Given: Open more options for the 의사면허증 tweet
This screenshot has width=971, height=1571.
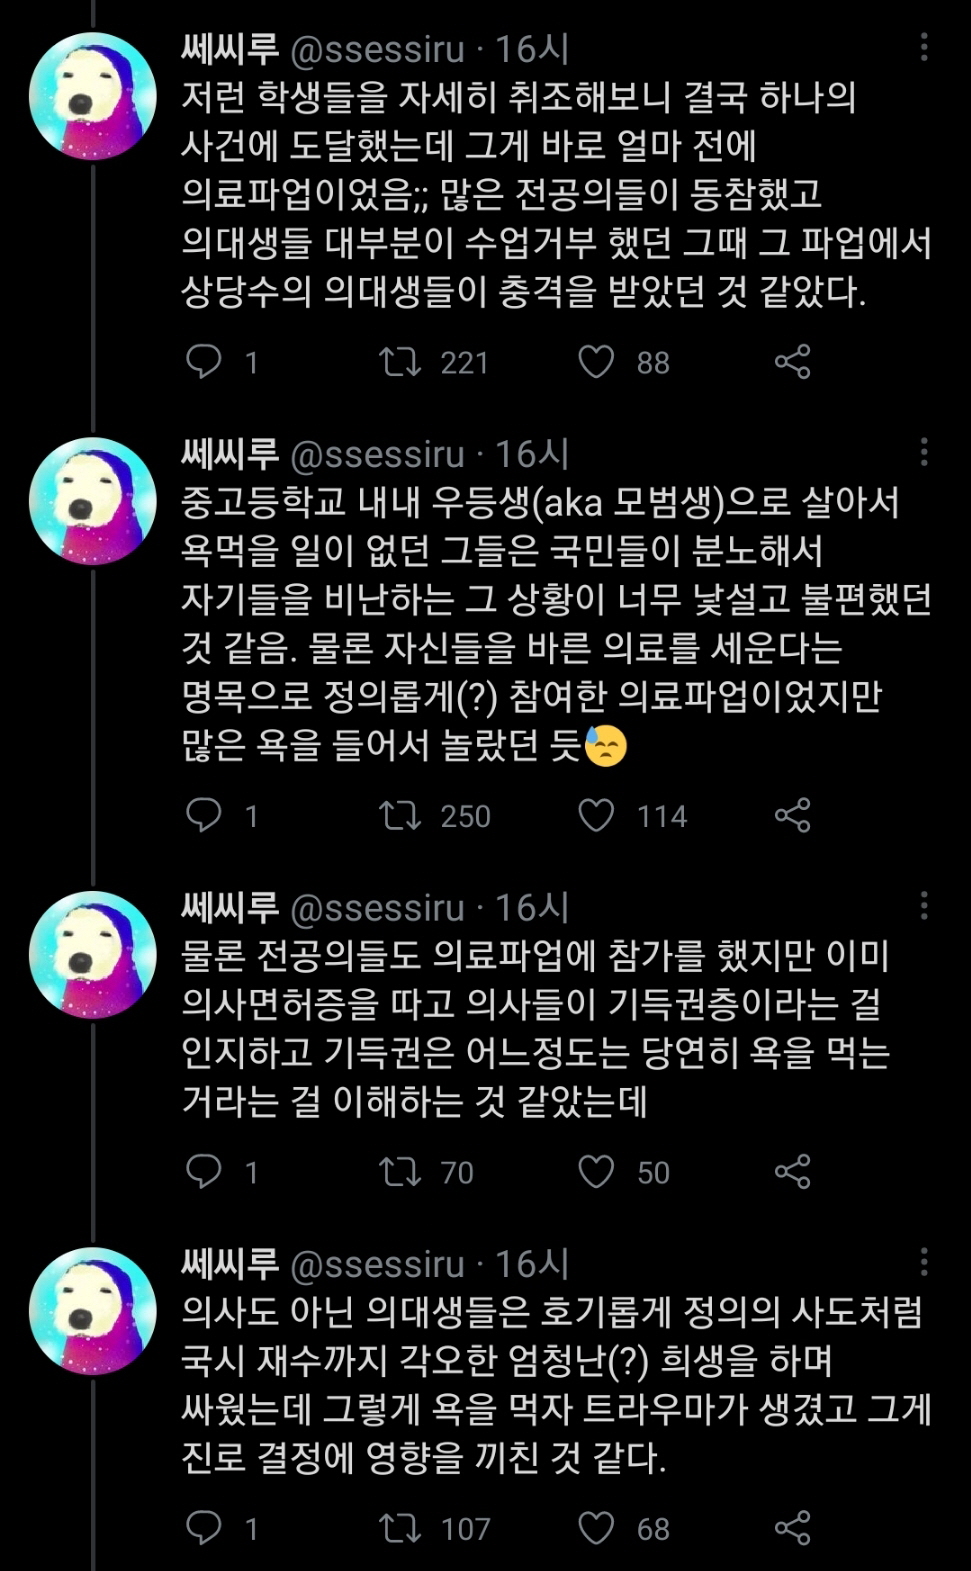Looking at the screenshot, I should point(924,906).
